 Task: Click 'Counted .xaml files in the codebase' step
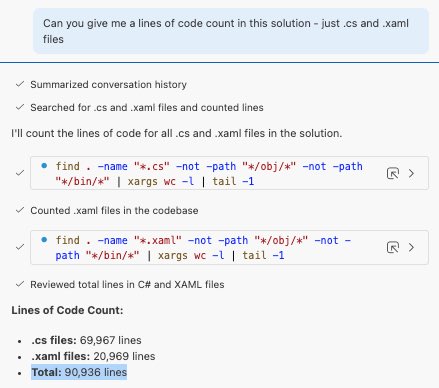(114, 210)
